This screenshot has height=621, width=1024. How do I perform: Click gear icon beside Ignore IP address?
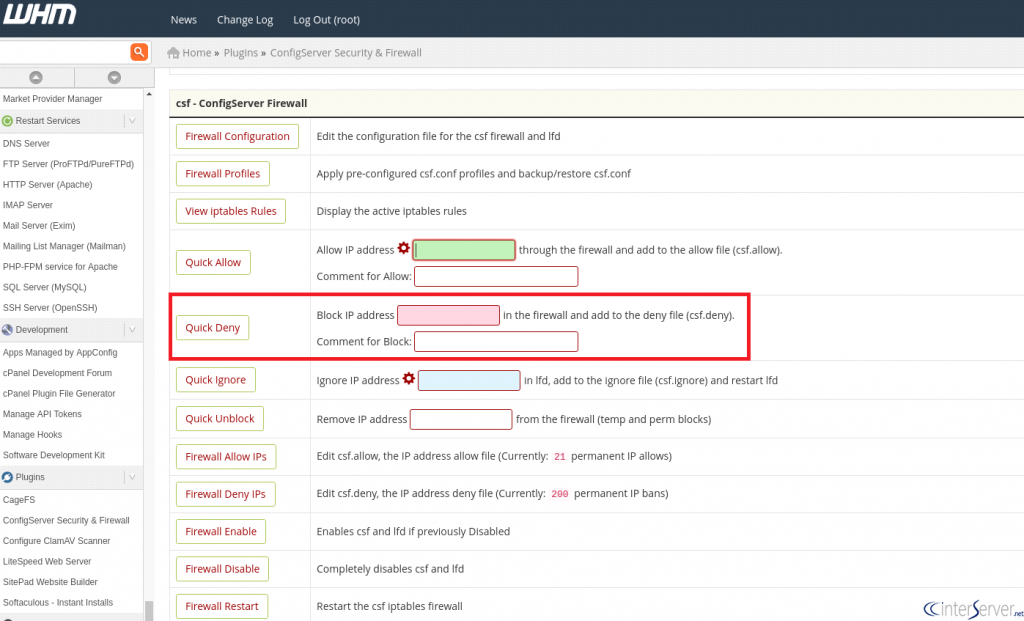pos(409,378)
